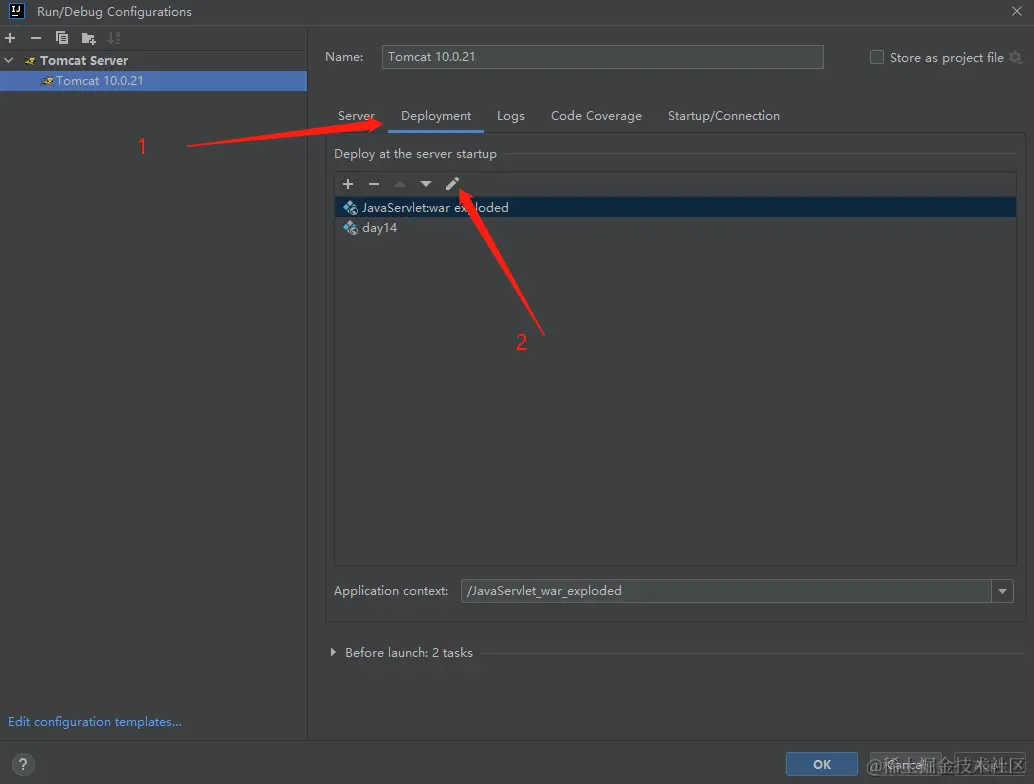
Task: Select the Tomcat Server group row
Action: tap(153, 61)
